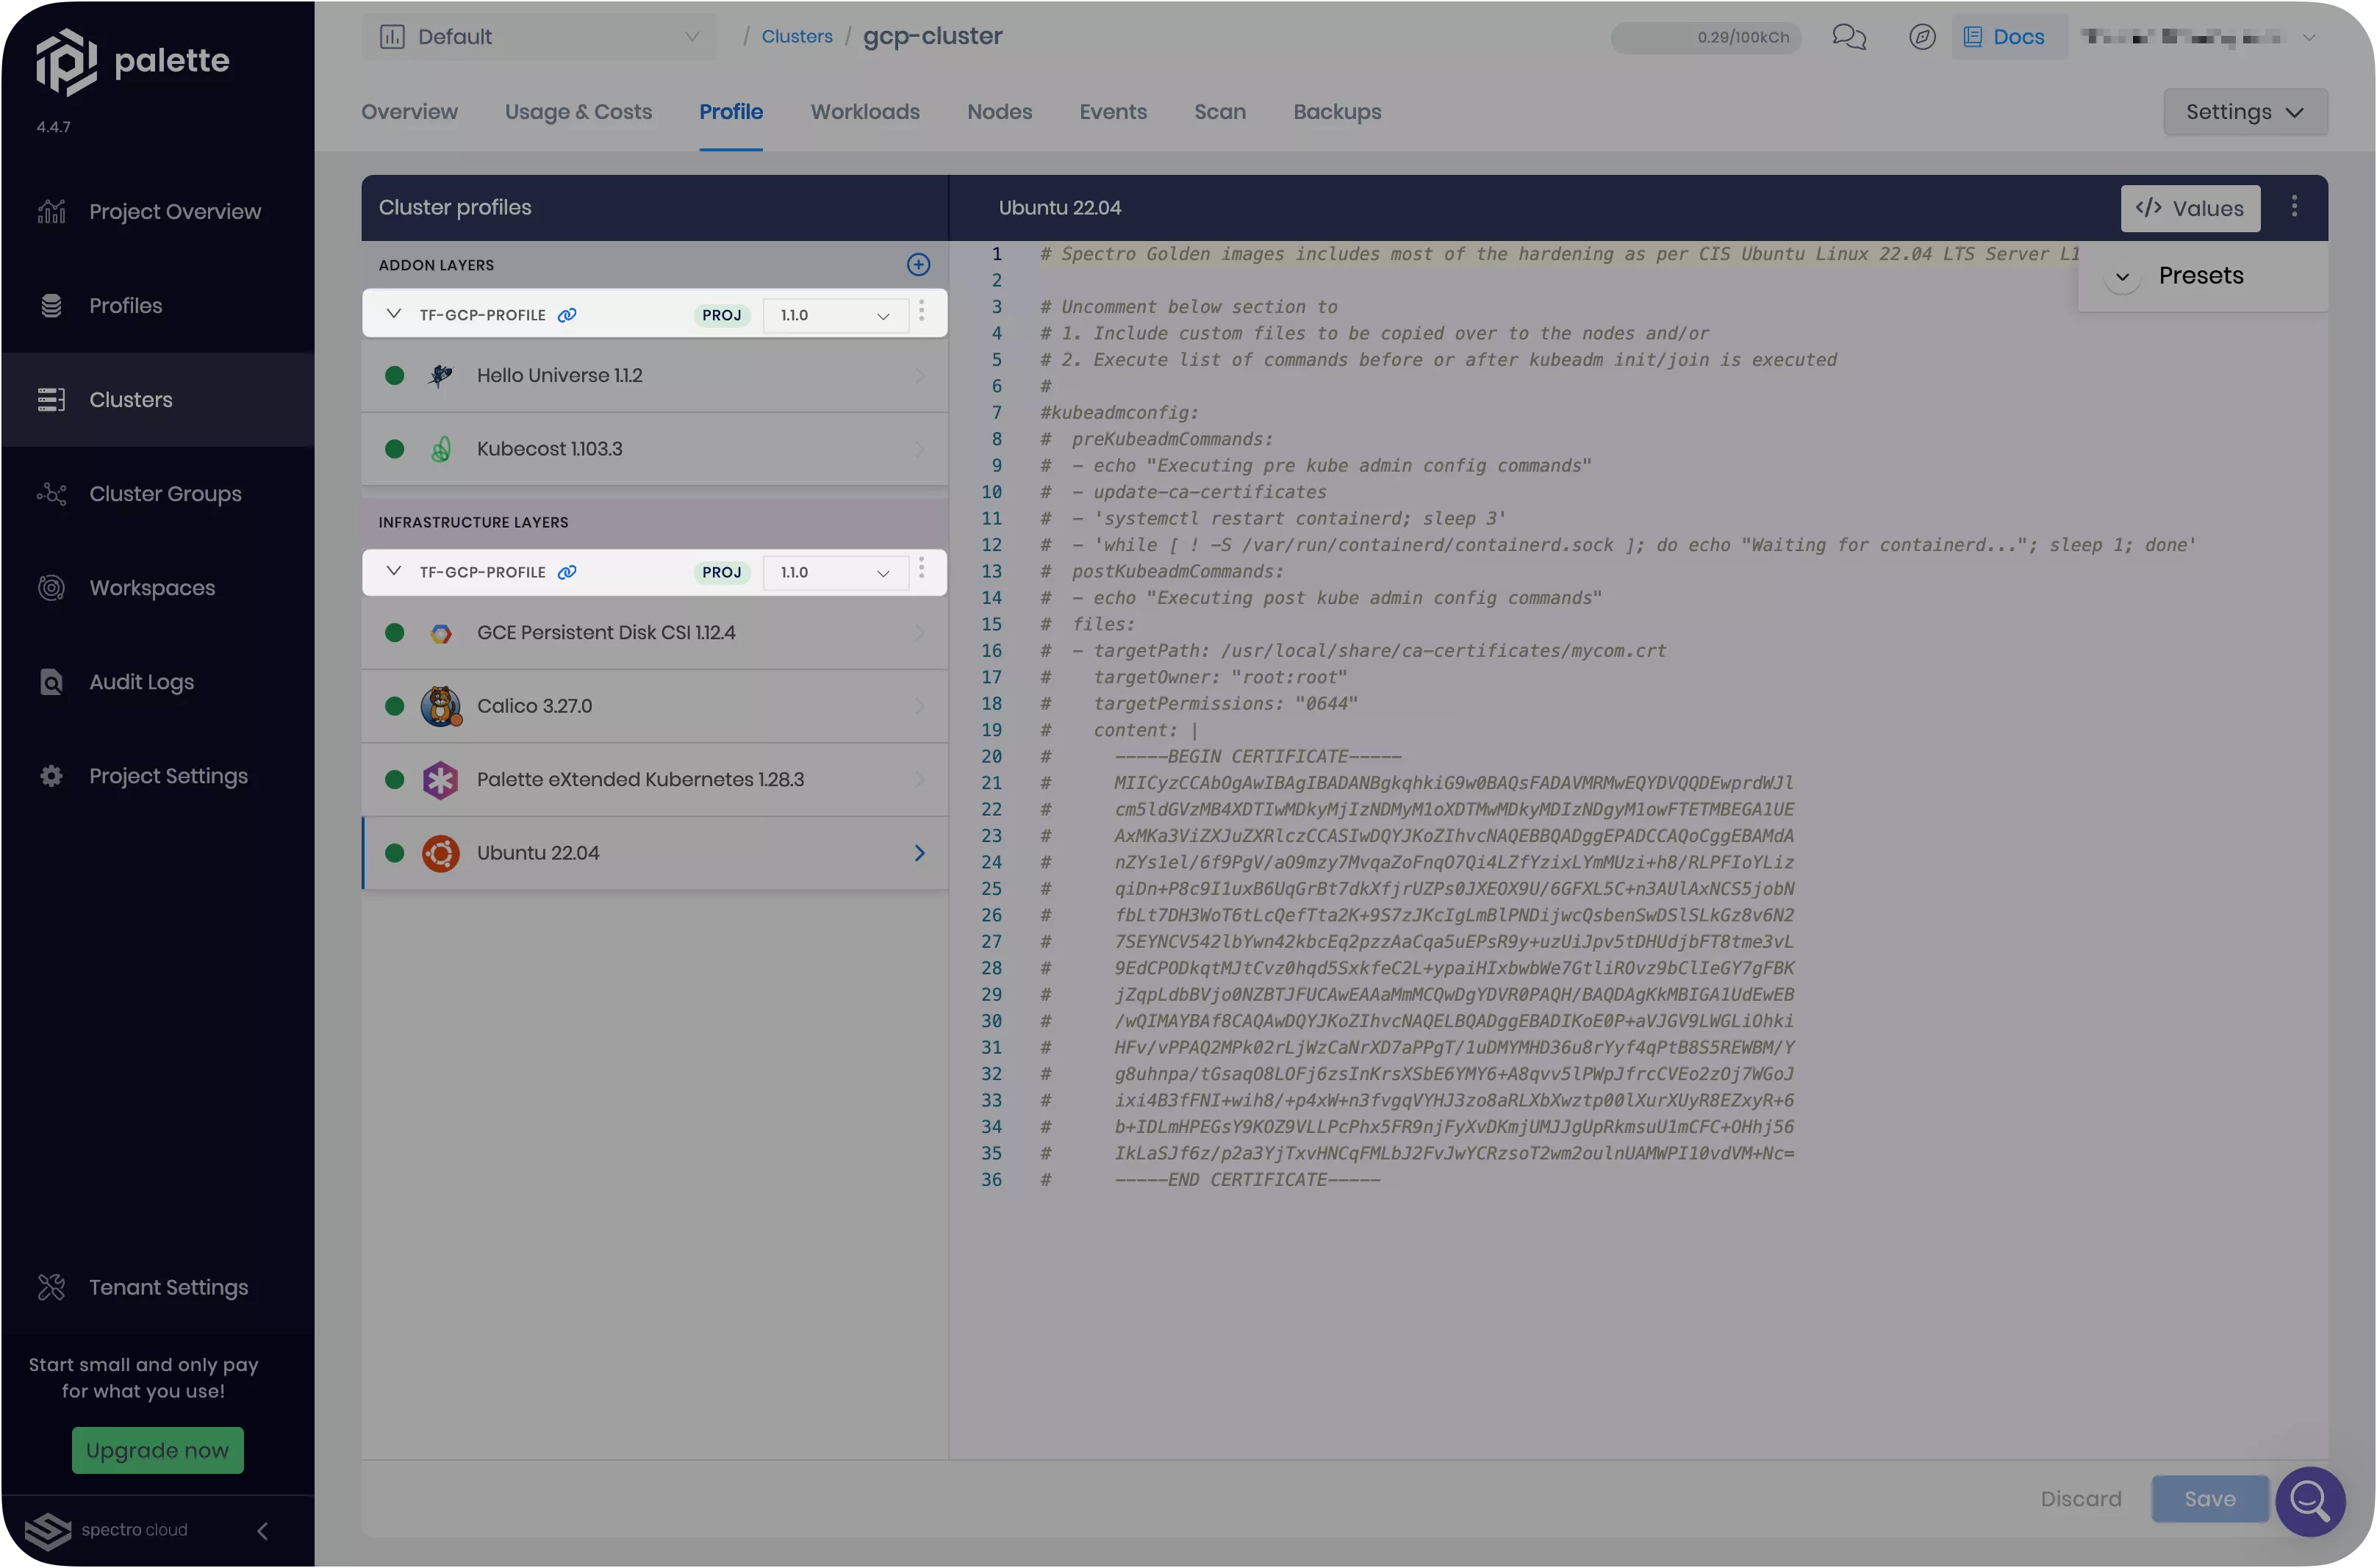
Task: Open Workspaces in the sidebar
Action: [157, 587]
